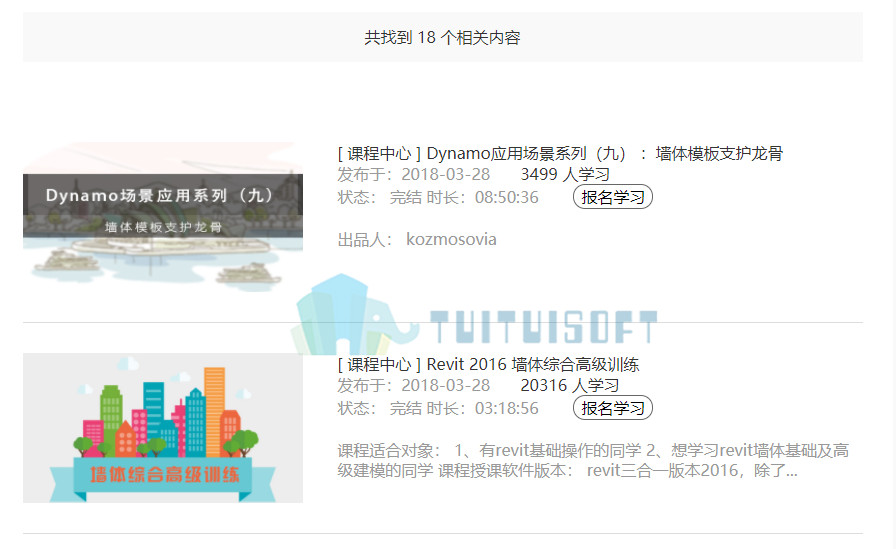Click the 3499 人学习 learner count
Viewport: 896px width, 549px height.
click(565, 174)
